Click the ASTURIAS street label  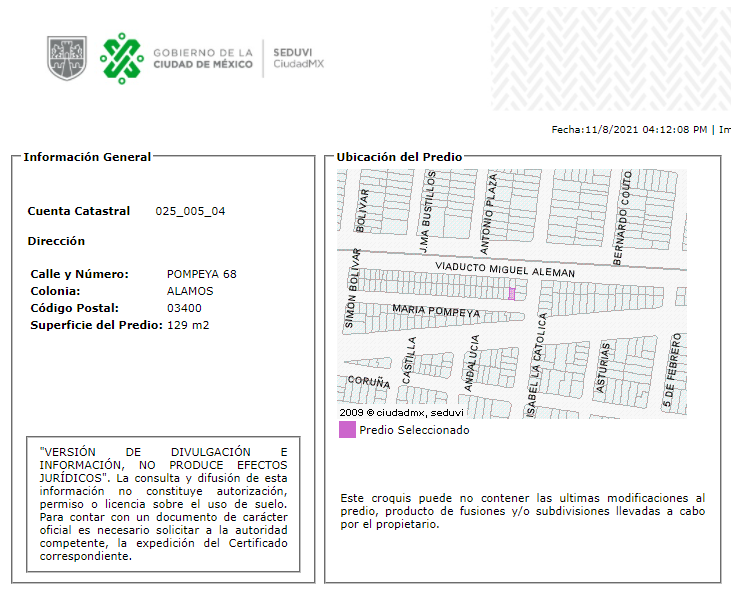tap(603, 367)
